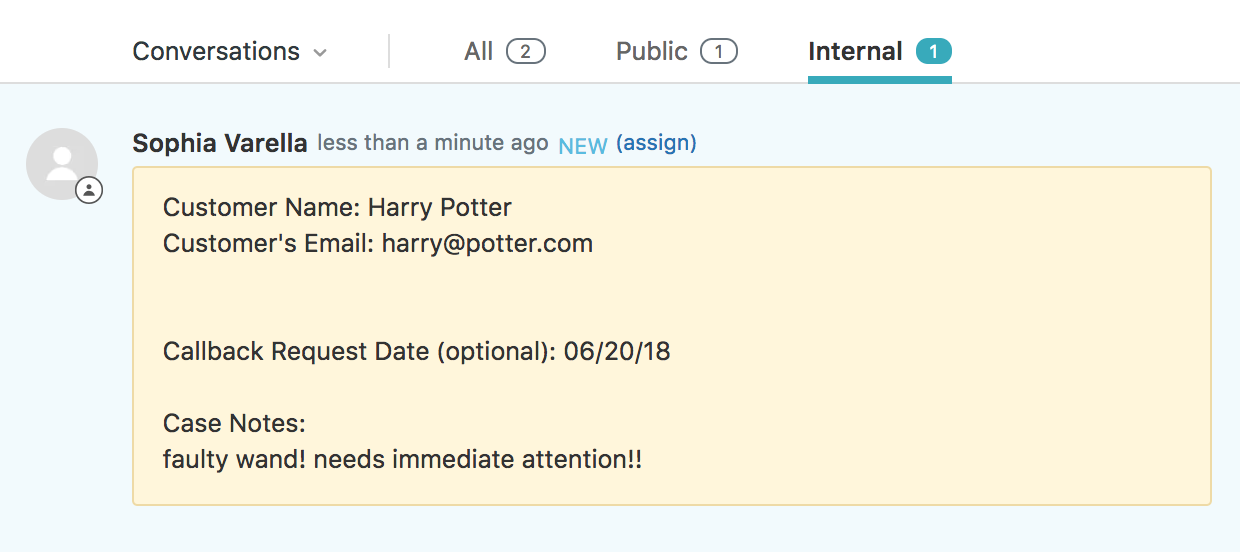Click Sophia Varella's avatar image
Screen dimensions: 1240x552
pos(62,164)
